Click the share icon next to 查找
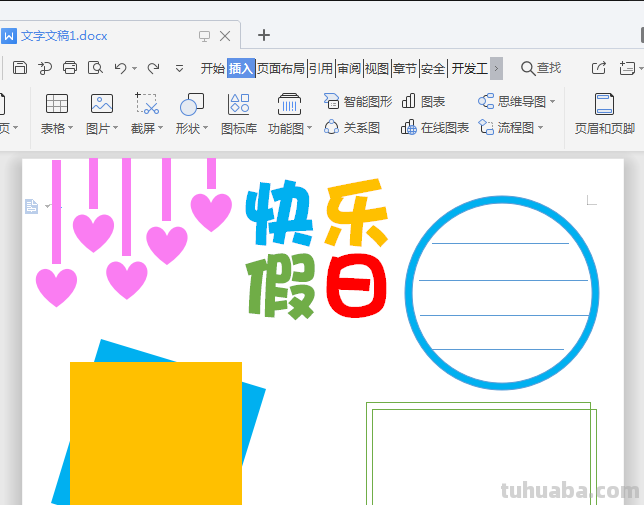This screenshot has width=644, height=505. click(x=598, y=68)
